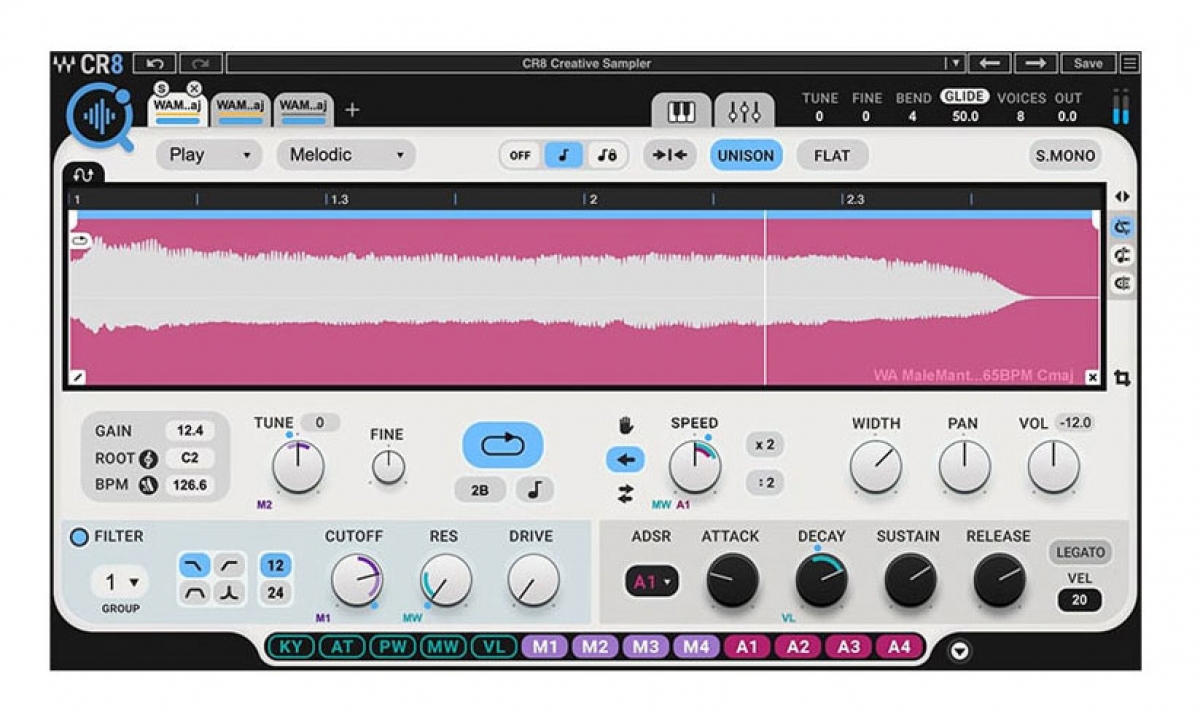Click the undo arrow in the top bar
The width and height of the screenshot is (1200, 717).
[155, 63]
